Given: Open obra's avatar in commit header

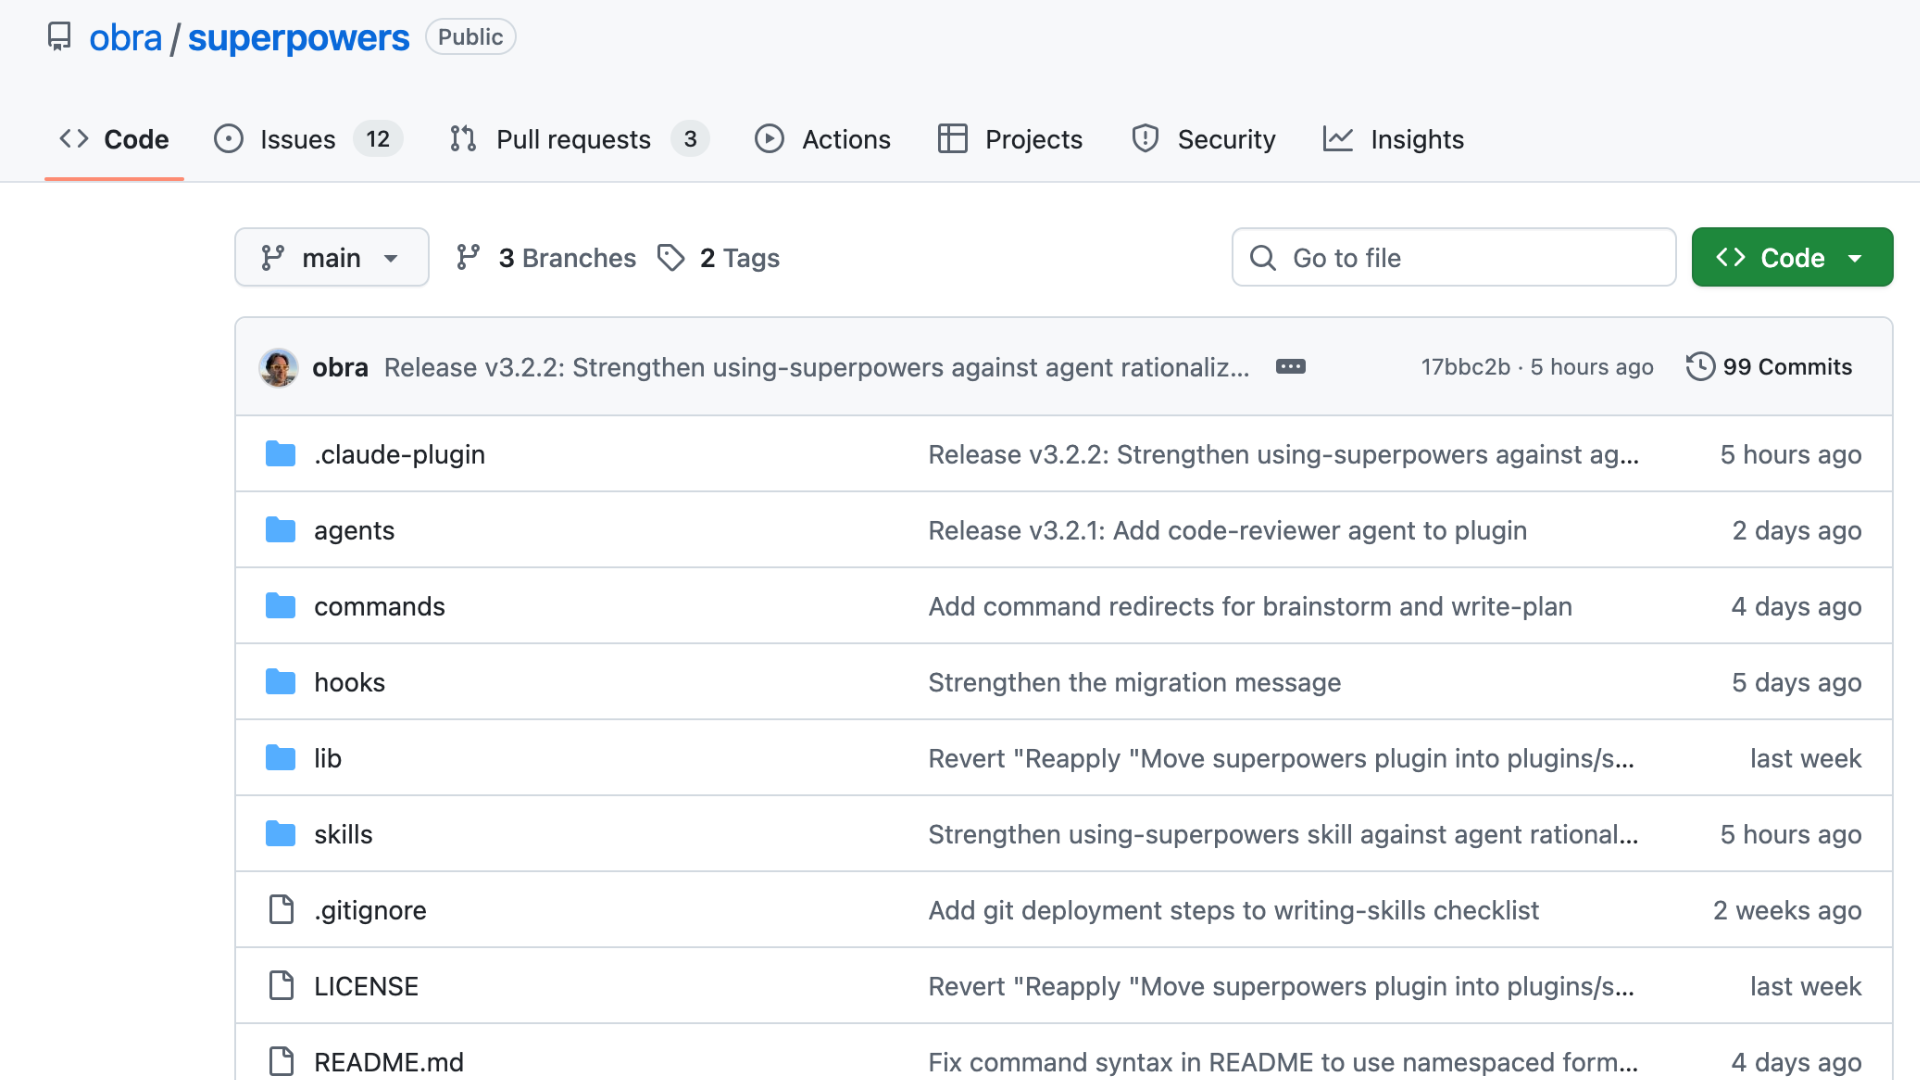Looking at the screenshot, I should click(278, 367).
